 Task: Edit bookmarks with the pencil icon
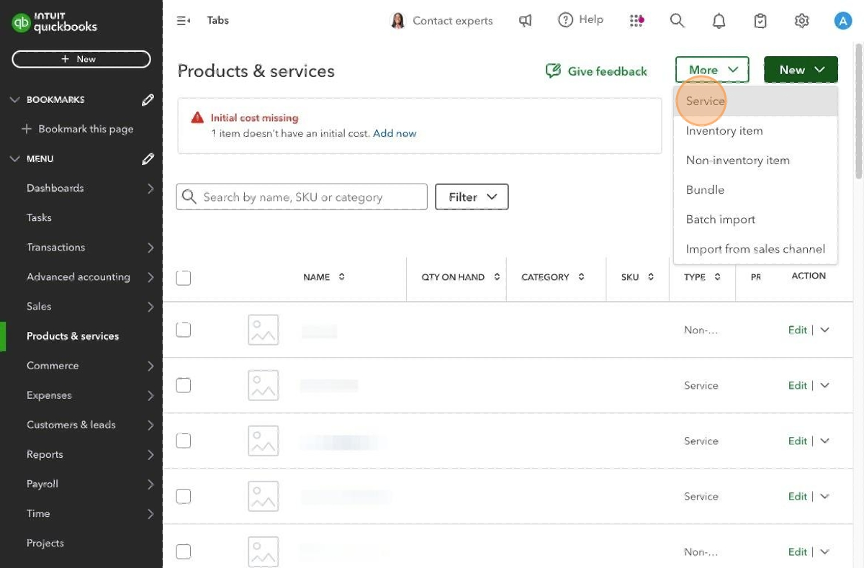tap(148, 100)
